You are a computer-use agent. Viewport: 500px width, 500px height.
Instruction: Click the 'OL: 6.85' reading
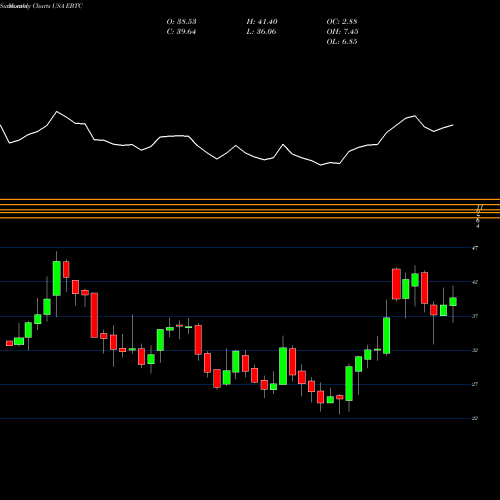click(342, 42)
